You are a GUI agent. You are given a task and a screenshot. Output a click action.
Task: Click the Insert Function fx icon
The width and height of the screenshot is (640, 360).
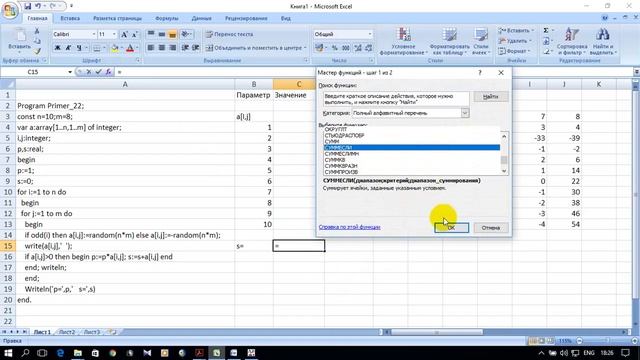coord(108,72)
